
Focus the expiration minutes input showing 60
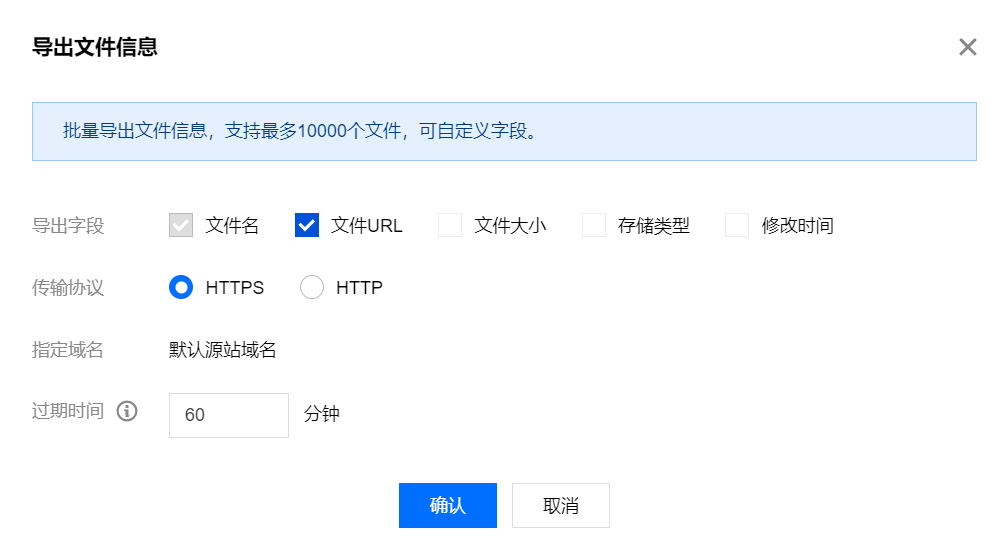[229, 415]
